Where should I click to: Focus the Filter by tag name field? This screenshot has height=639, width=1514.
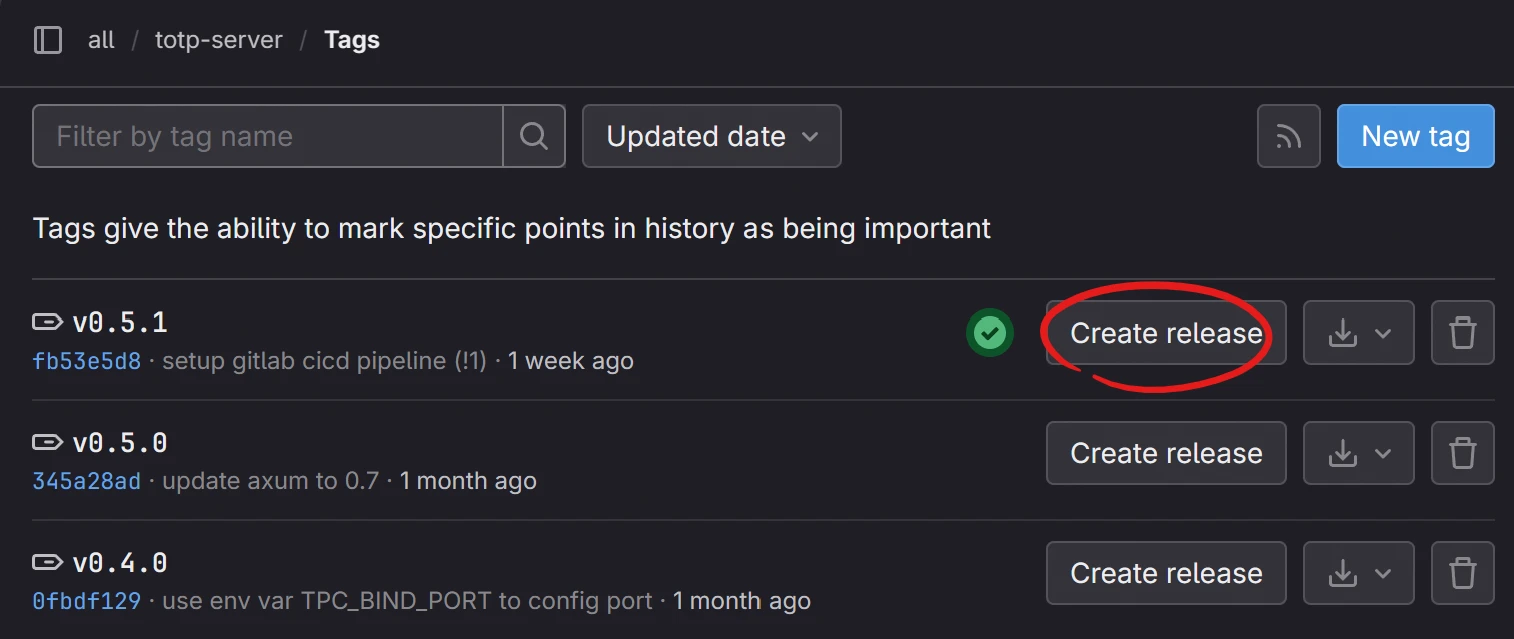point(268,136)
